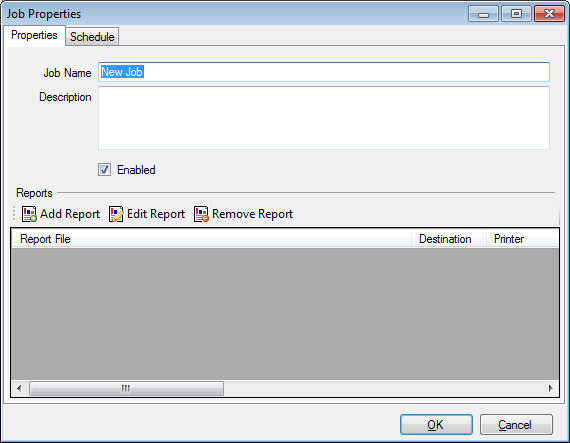Click the Remove Report icon

[x=201, y=214]
